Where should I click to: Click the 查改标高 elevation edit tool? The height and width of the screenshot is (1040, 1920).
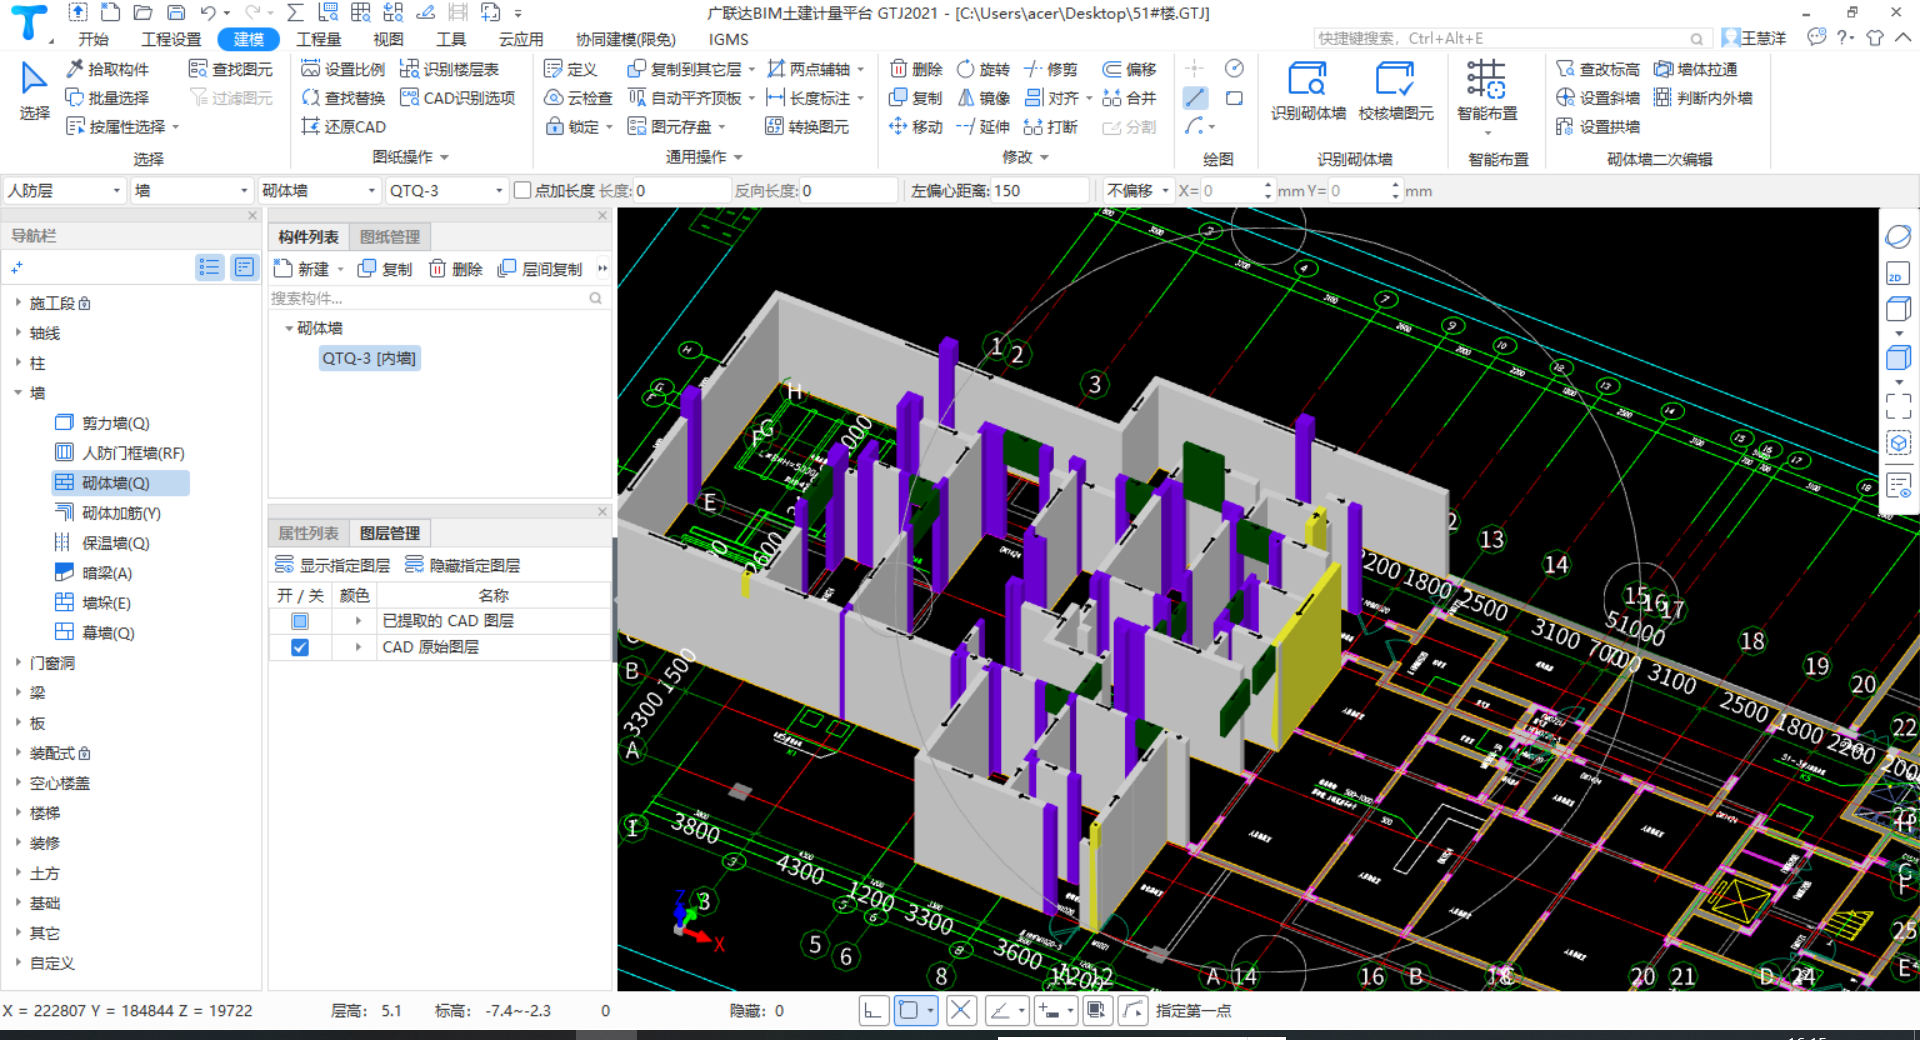1598,69
